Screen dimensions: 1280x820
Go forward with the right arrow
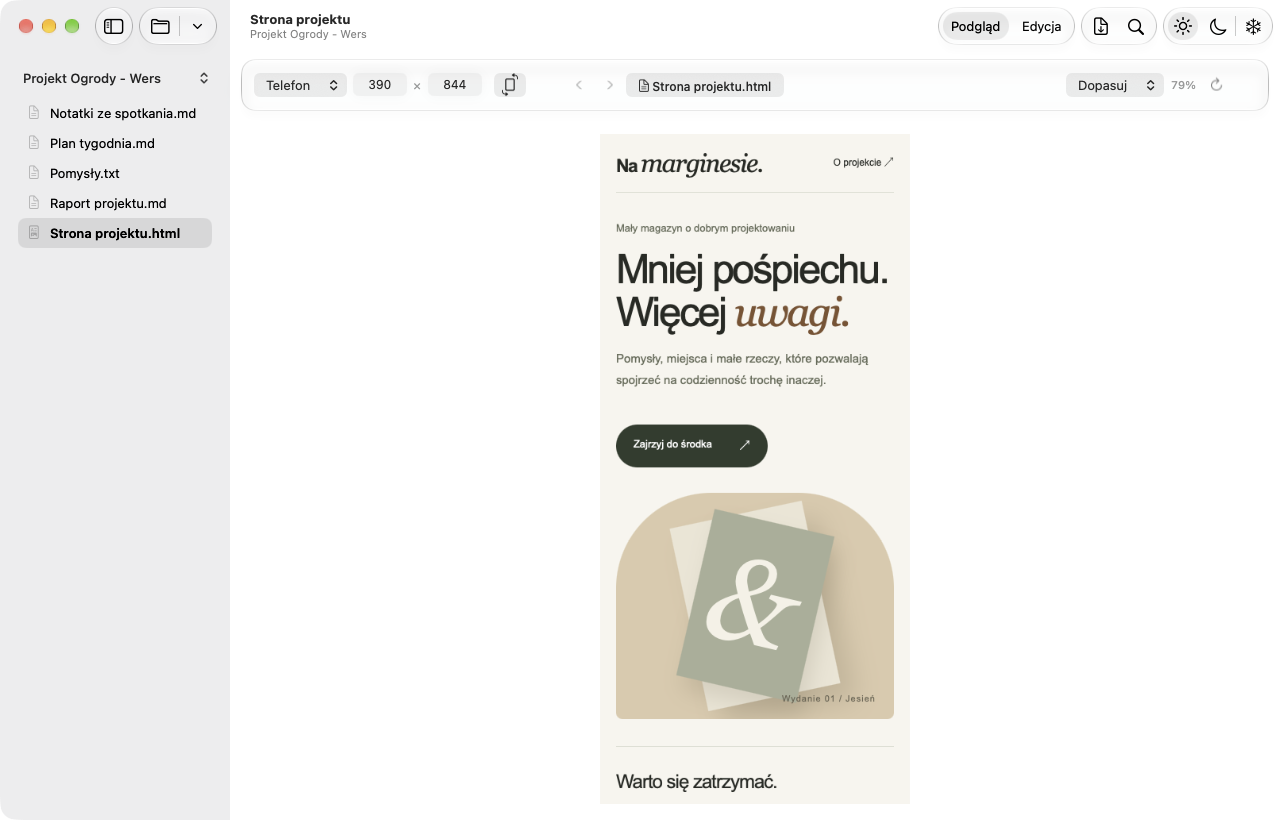click(x=610, y=85)
